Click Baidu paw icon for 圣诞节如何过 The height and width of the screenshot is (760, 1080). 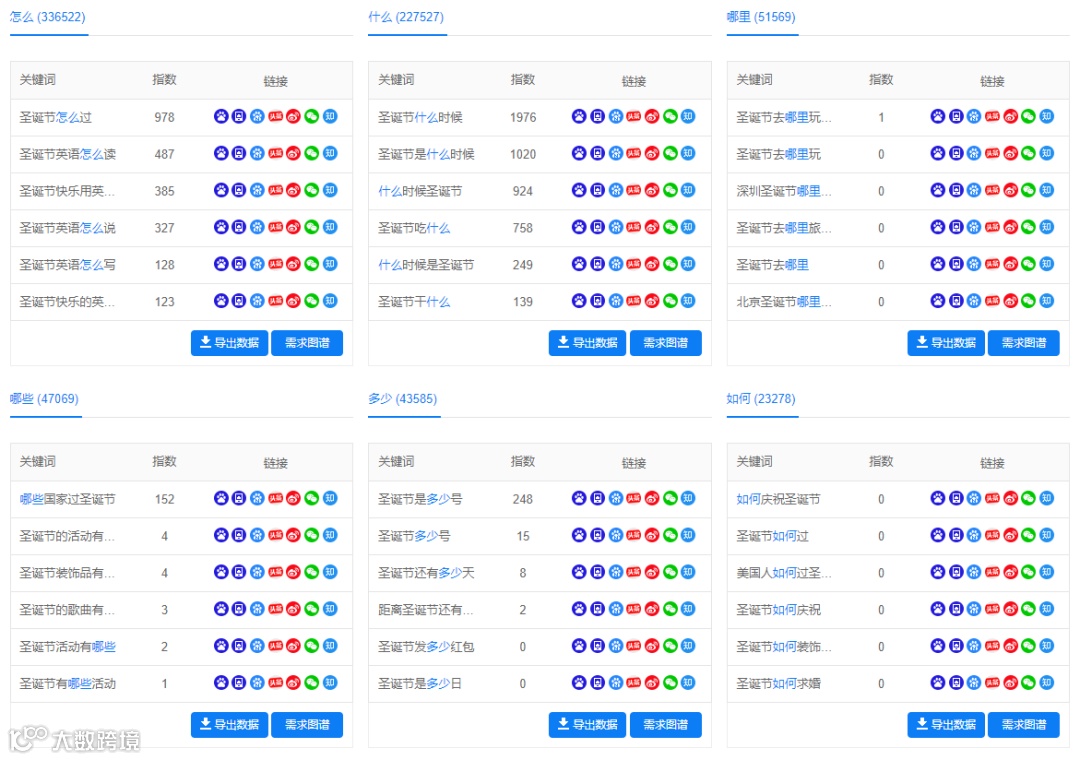click(937, 535)
